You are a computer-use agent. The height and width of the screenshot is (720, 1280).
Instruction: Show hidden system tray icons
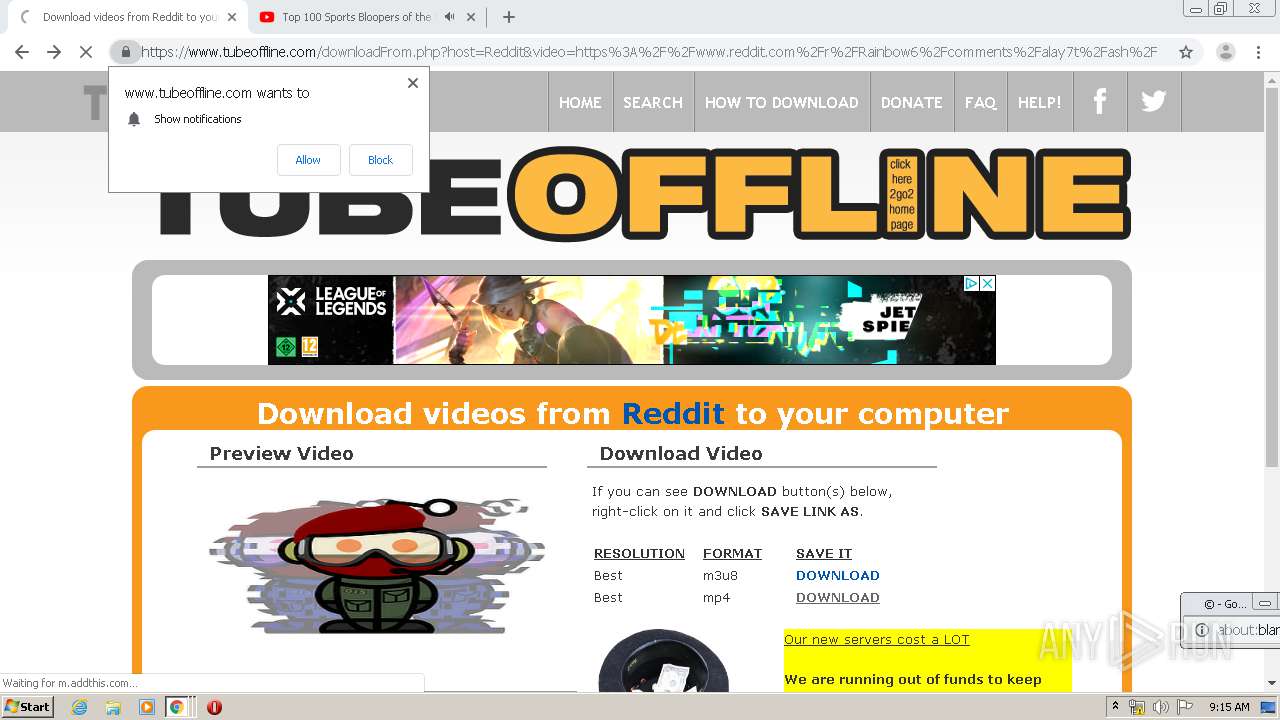tap(1115, 707)
